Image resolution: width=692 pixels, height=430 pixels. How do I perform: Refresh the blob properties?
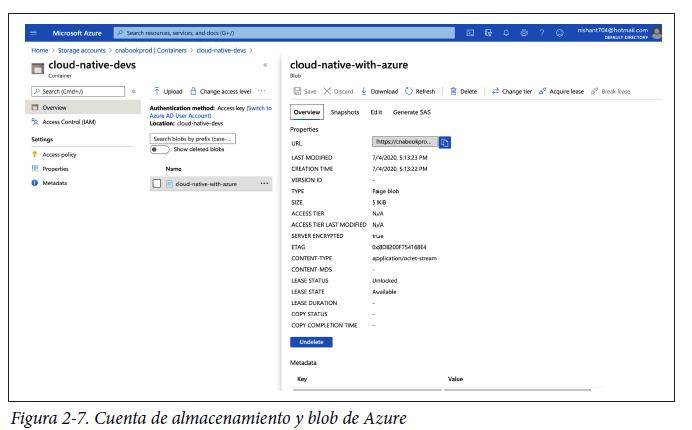tap(420, 91)
